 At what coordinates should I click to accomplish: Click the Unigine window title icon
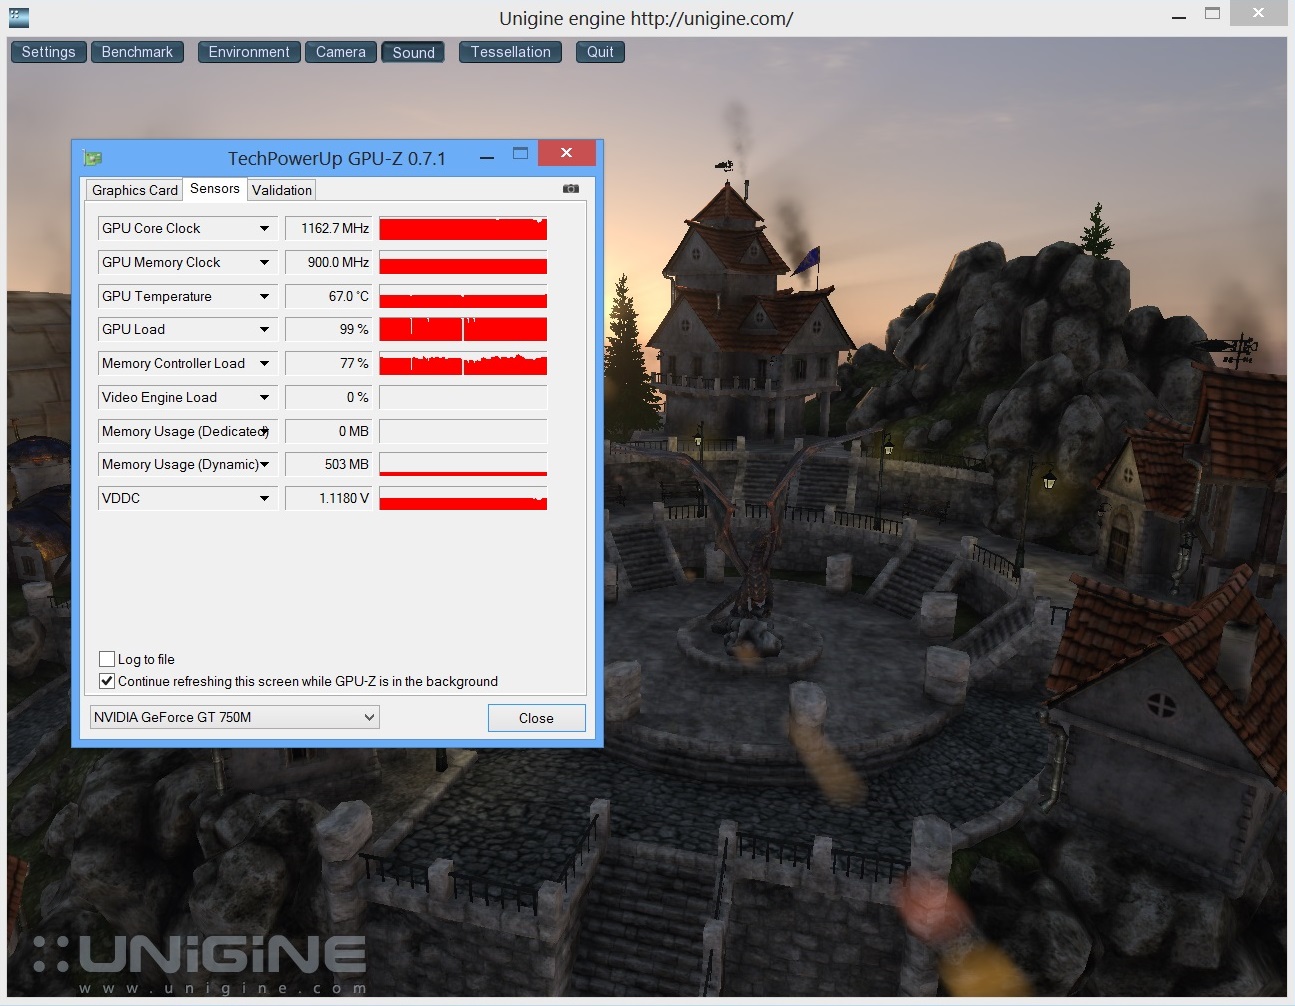(18, 17)
